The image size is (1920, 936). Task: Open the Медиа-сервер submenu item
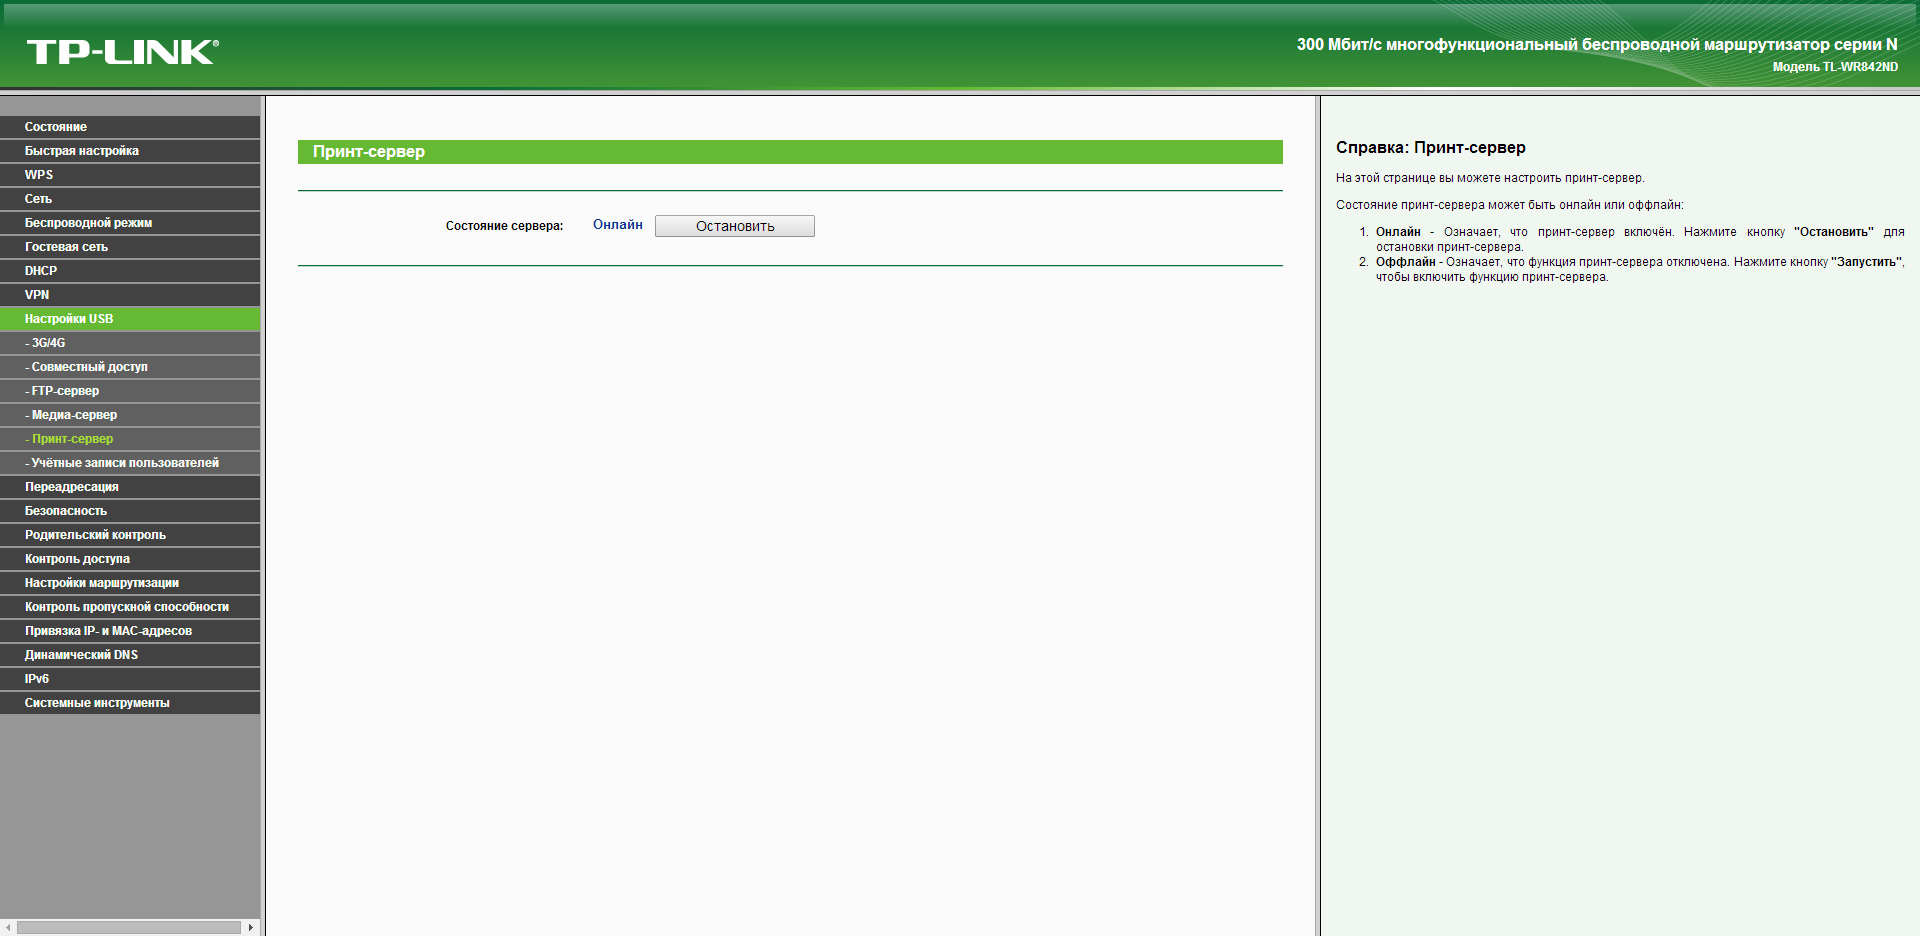(x=130, y=415)
